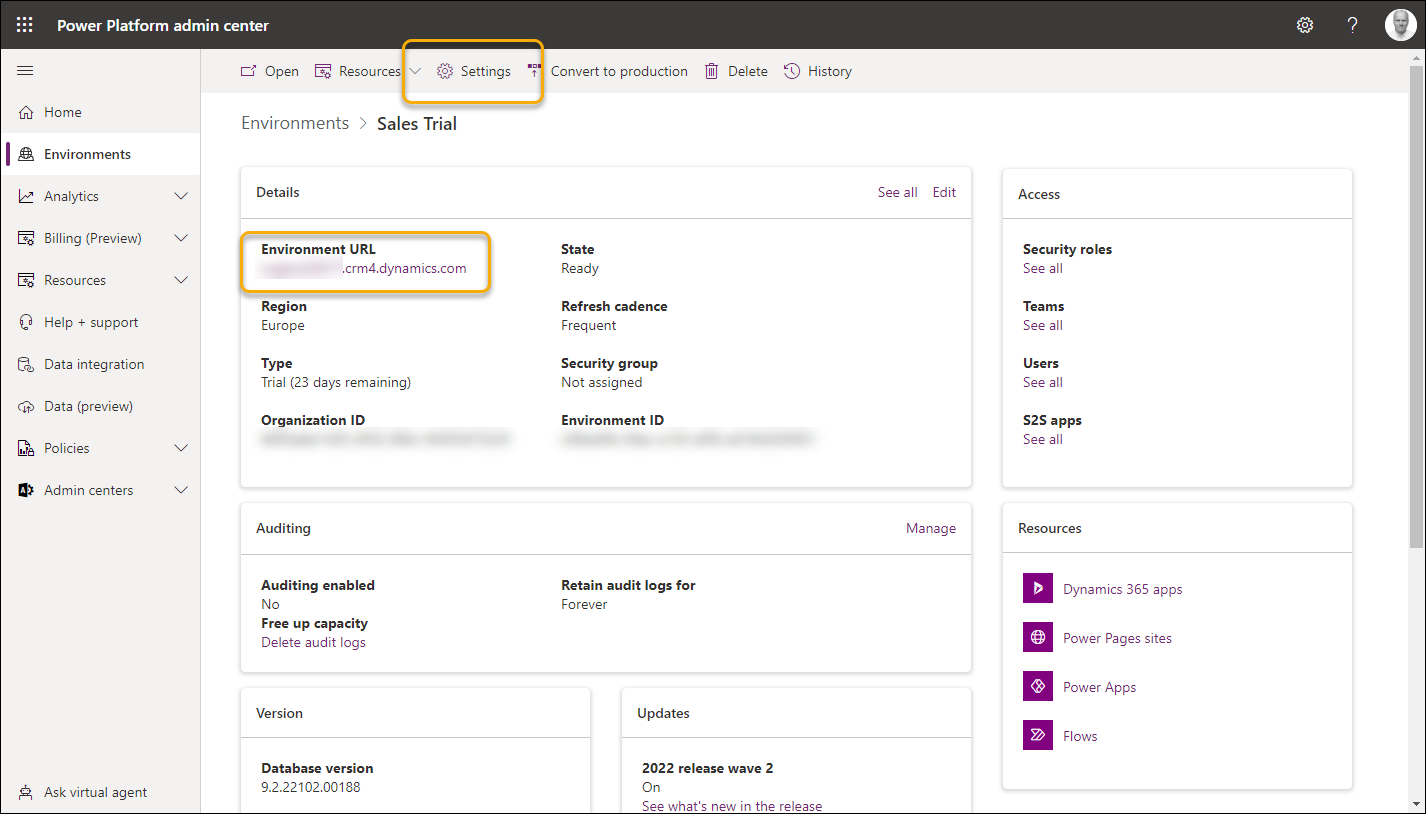Go to Home in the sidebar
This screenshot has width=1426, height=814.
[x=100, y=112]
